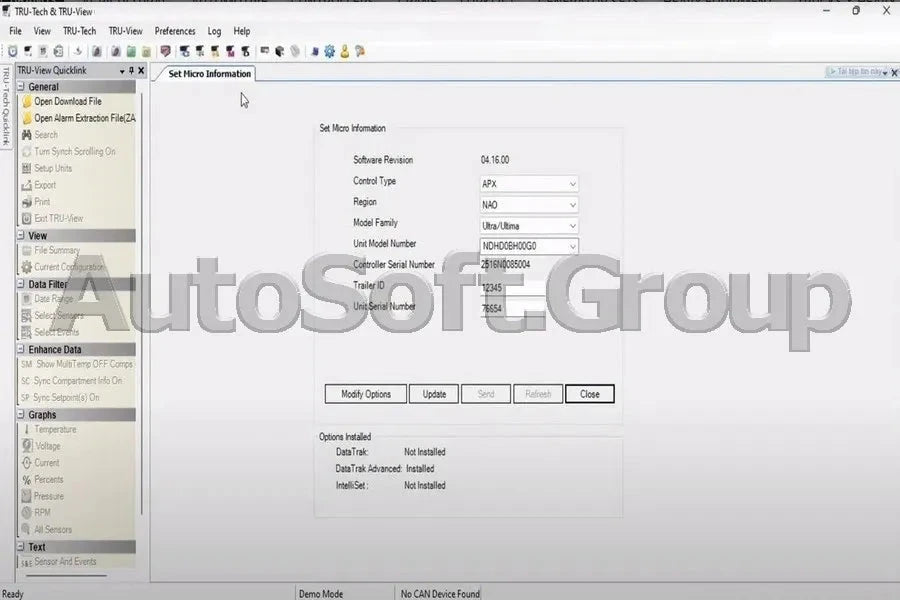This screenshot has height=600, width=900.
Task: Open the Voltage graph
Action: pyautogui.click(x=47, y=446)
